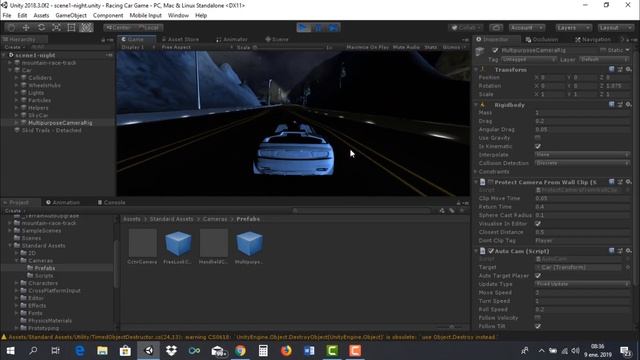
Task: Toggle Local handle rotation button
Action: [149, 27]
